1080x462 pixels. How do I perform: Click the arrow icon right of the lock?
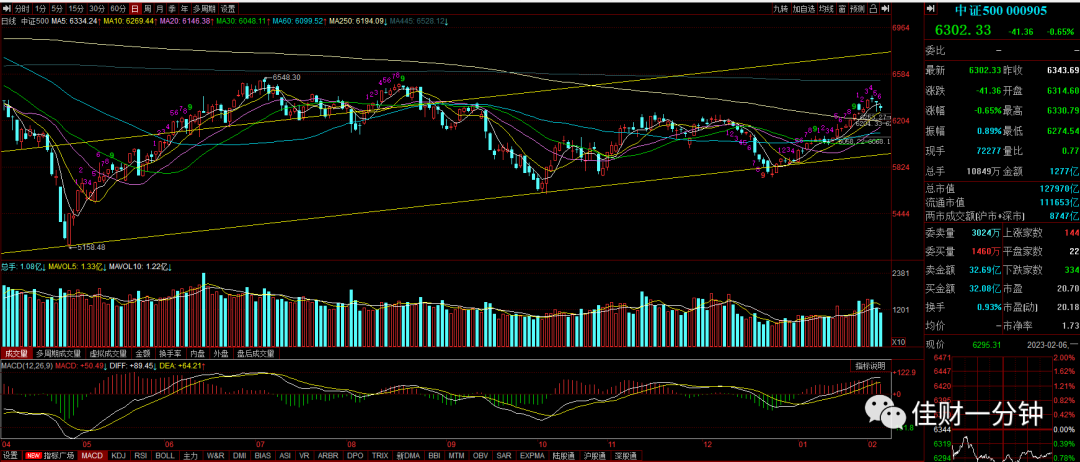885,9
